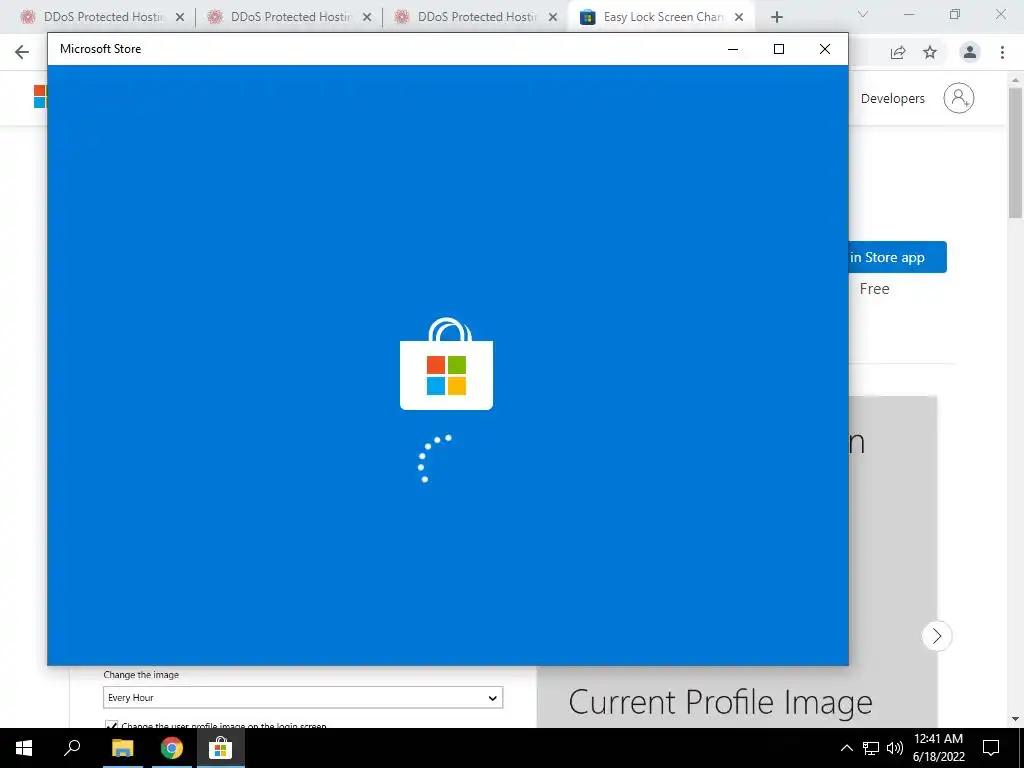1024x768 pixels.
Task: Open the Windows Start menu
Action: point(24,748)
